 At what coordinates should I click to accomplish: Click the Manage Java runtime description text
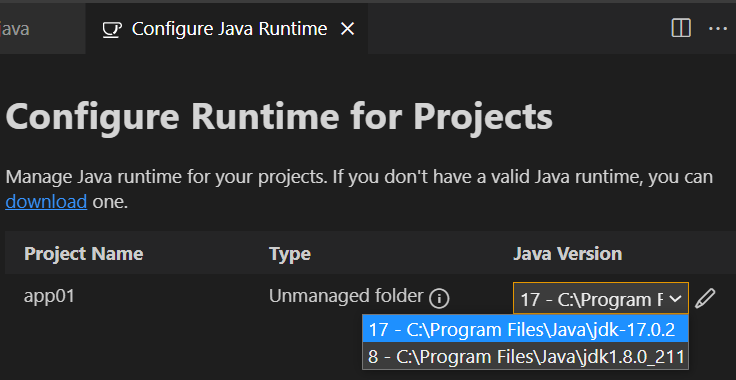(359, 189)
